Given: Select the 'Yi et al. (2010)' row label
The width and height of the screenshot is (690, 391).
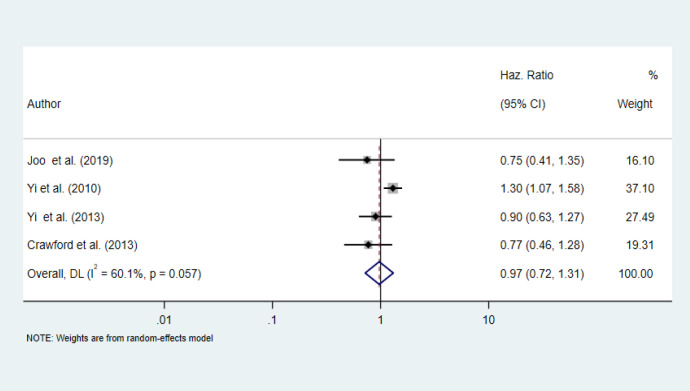Looking at the screenshot, I should 64,189.
